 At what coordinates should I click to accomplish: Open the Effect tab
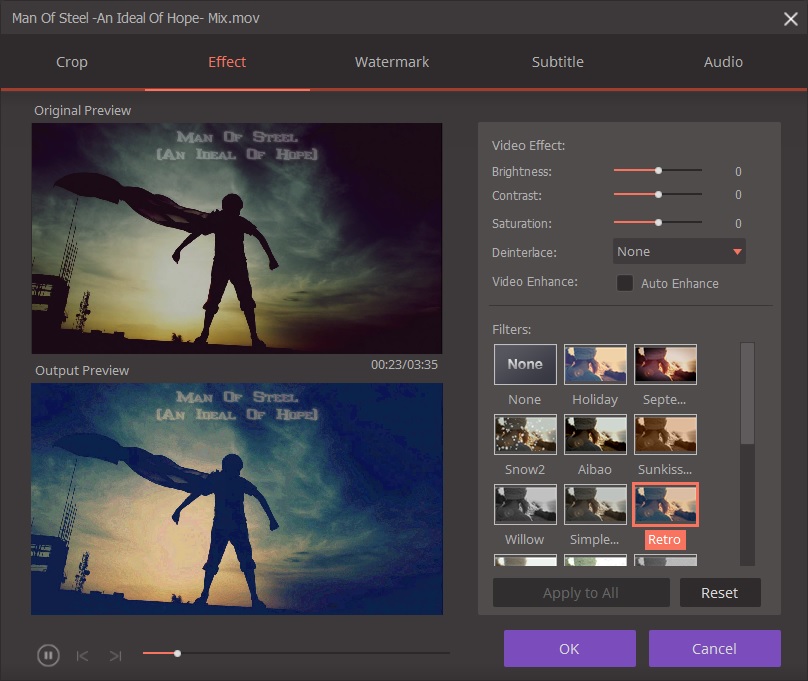pos(227,62)
